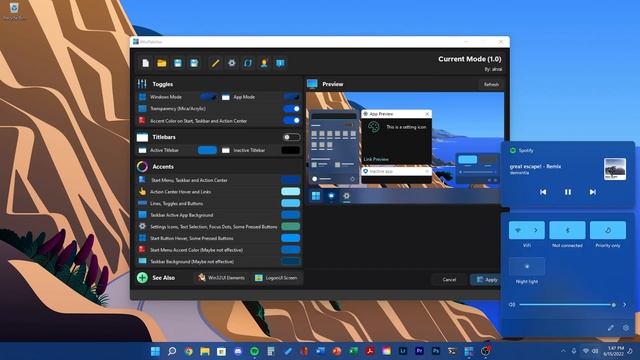The height and width of the screenshot is (360, 640).
Task: Open the Windows Start button on taskbar
Action: (155, 351)
